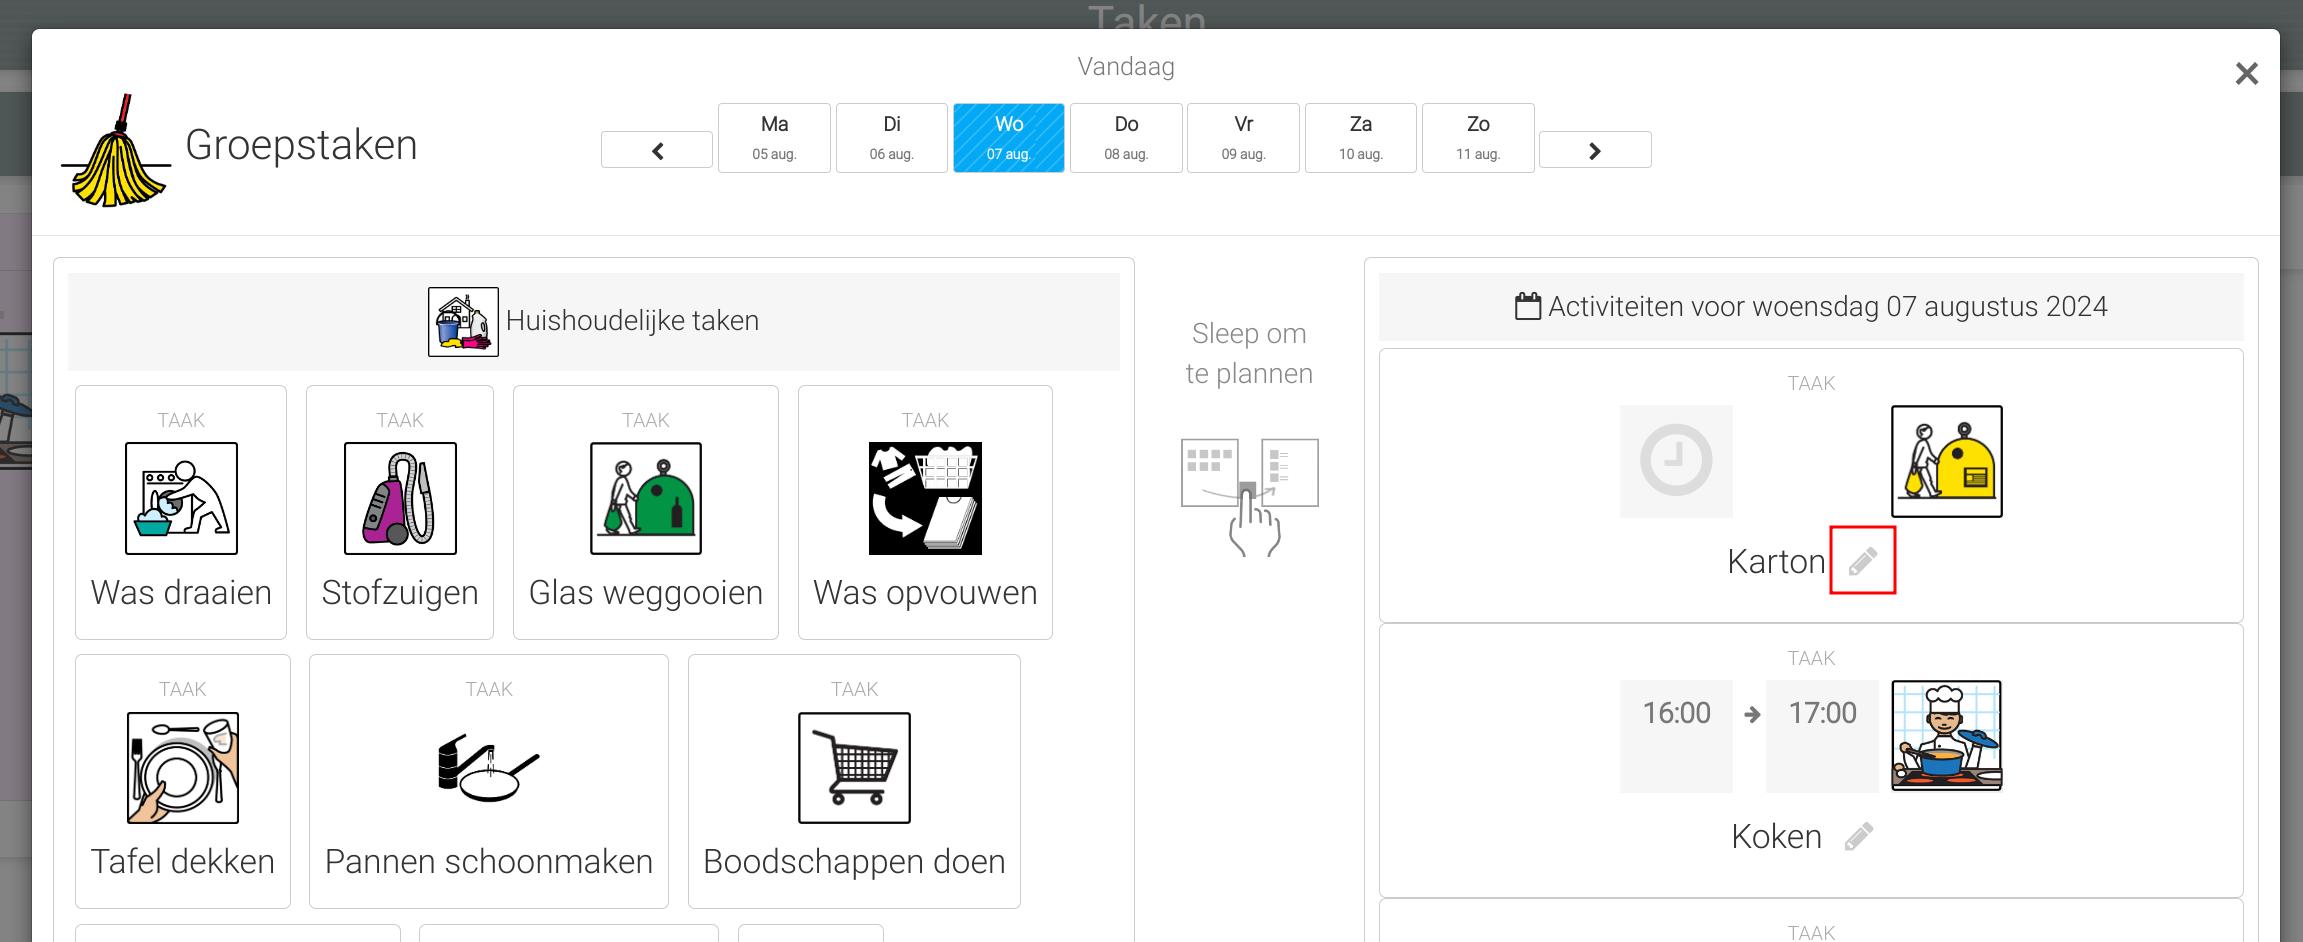Screen dimensions: 2303x942
Task: Select the Pannen schoonmaken pan icon
Action: click(489, 767)
